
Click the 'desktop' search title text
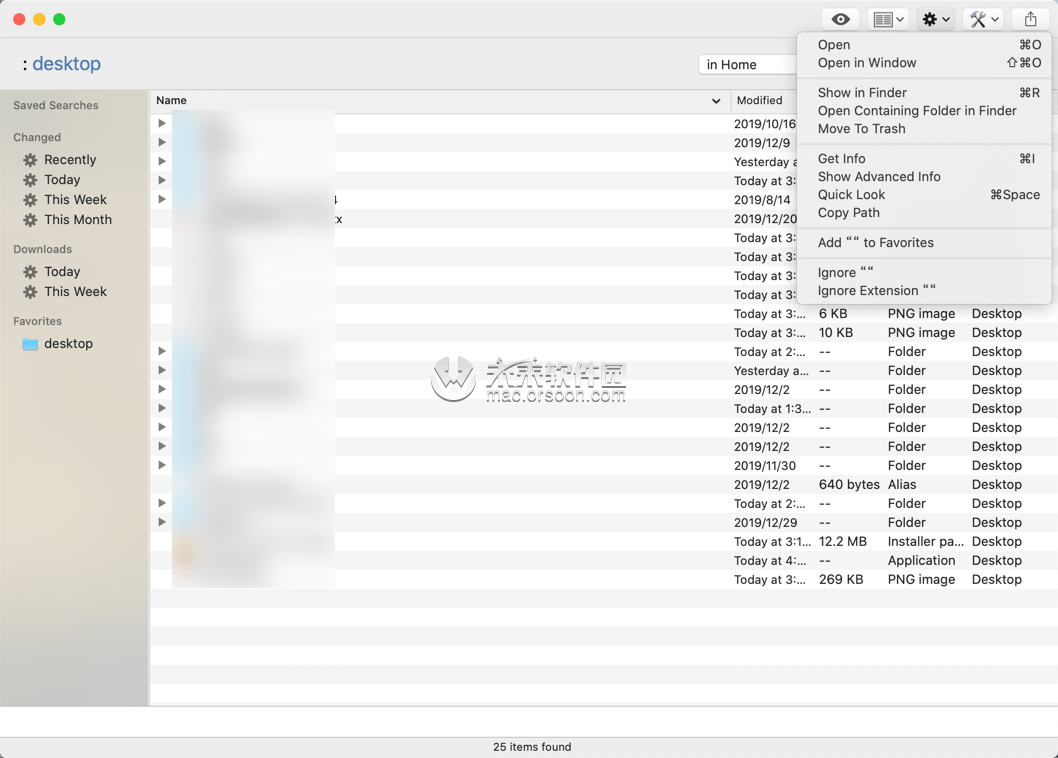coord(66,63)
